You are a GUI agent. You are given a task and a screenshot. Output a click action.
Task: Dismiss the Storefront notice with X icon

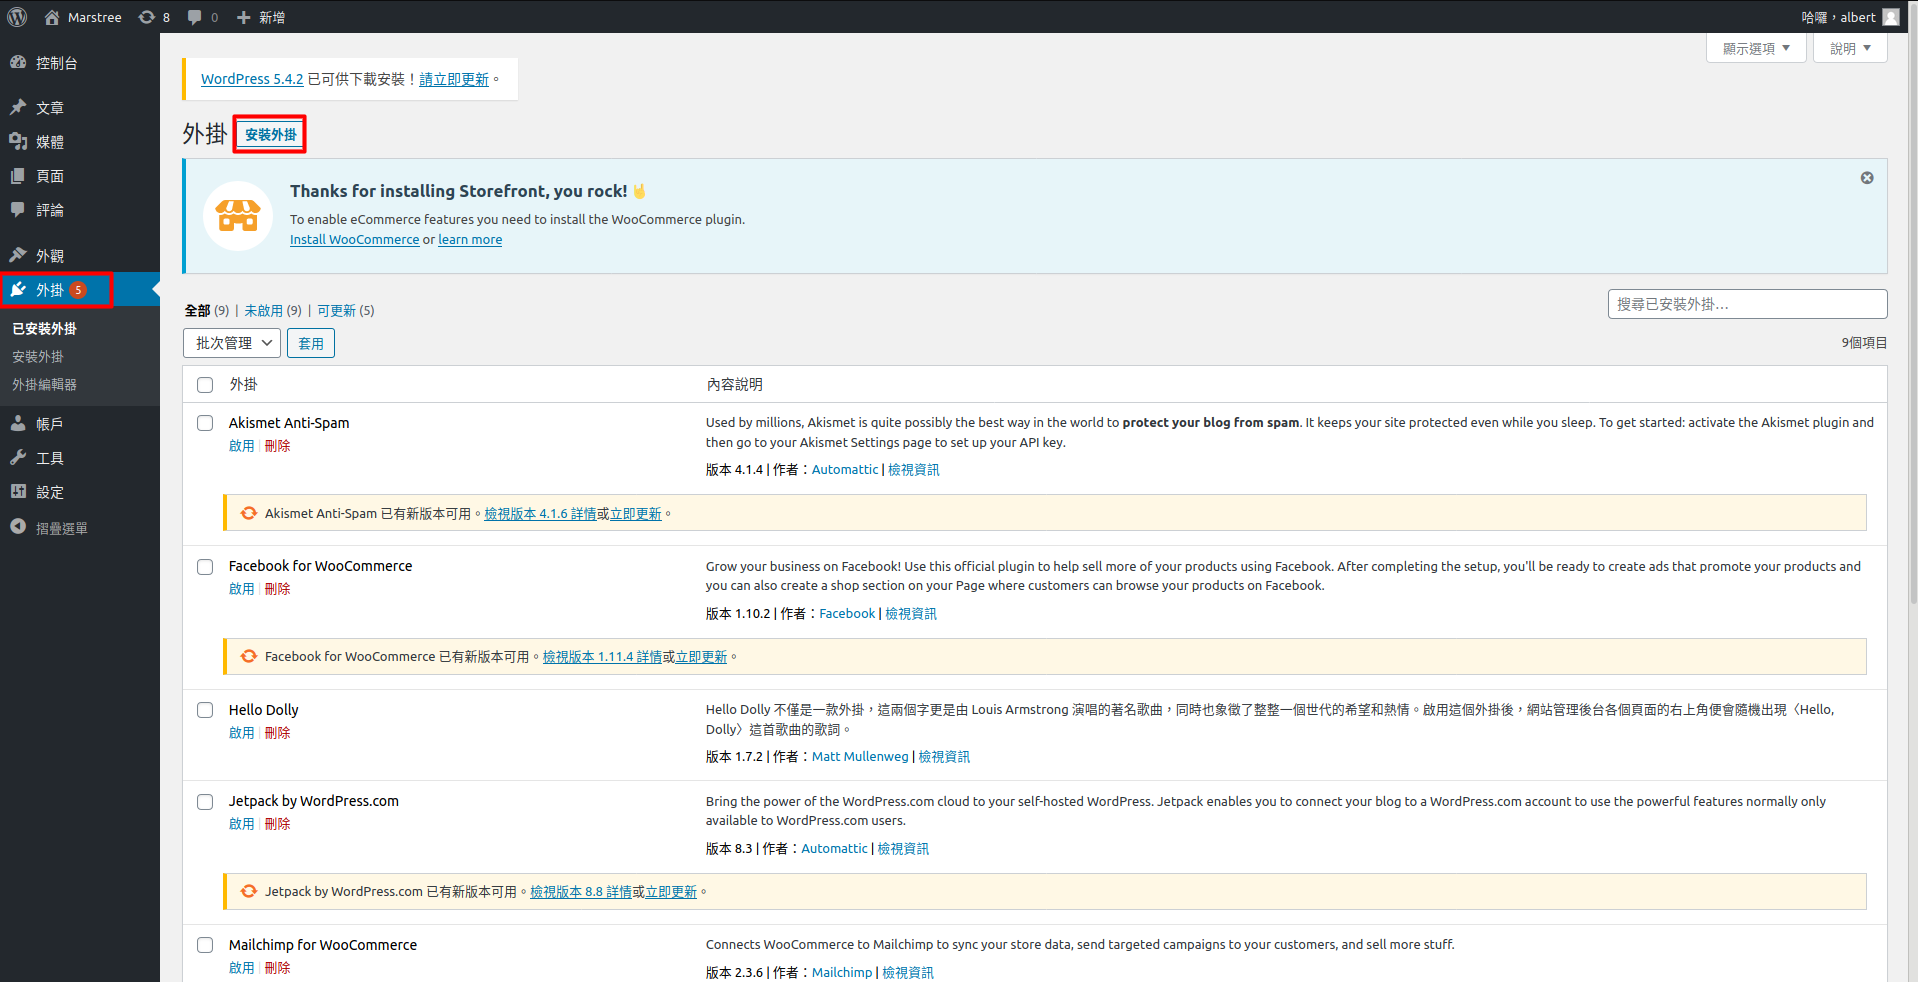click(1866, 178)
